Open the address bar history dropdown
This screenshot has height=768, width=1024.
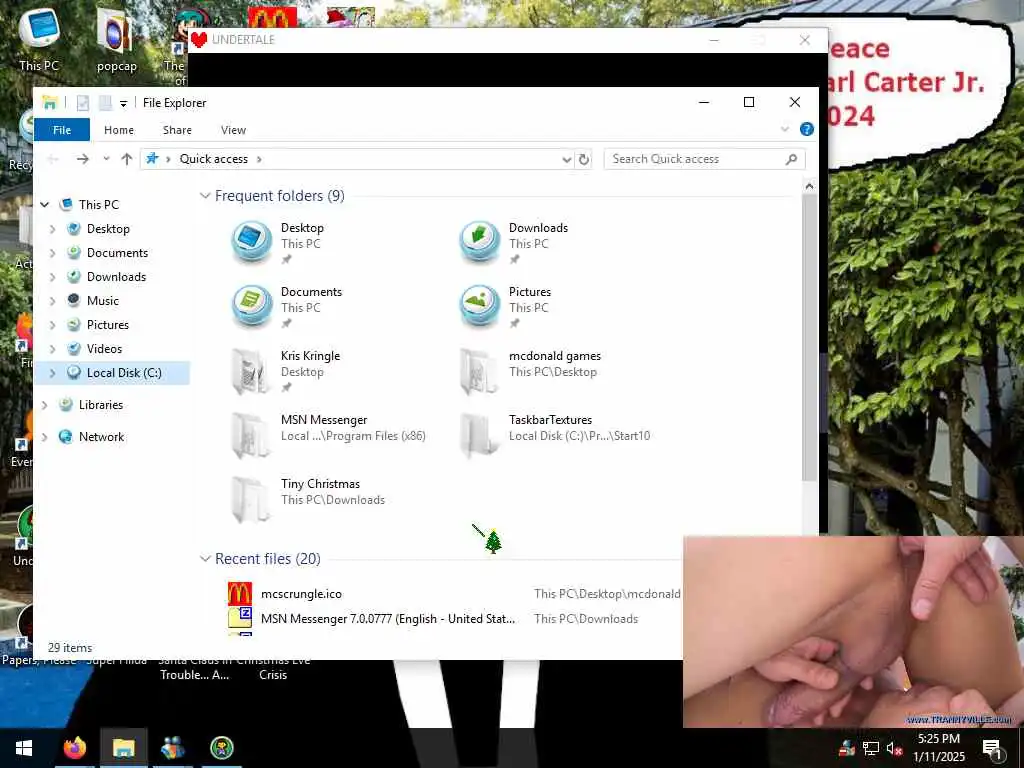coord(566,159)
